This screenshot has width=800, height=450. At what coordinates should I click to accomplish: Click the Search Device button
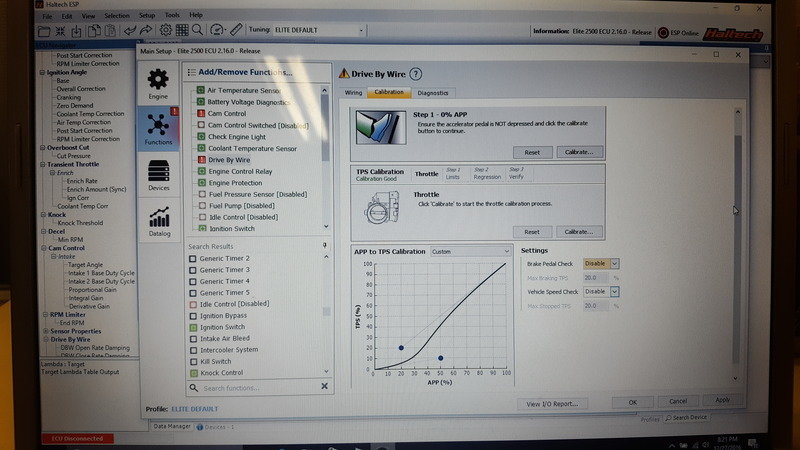click(x=686, y=418)
